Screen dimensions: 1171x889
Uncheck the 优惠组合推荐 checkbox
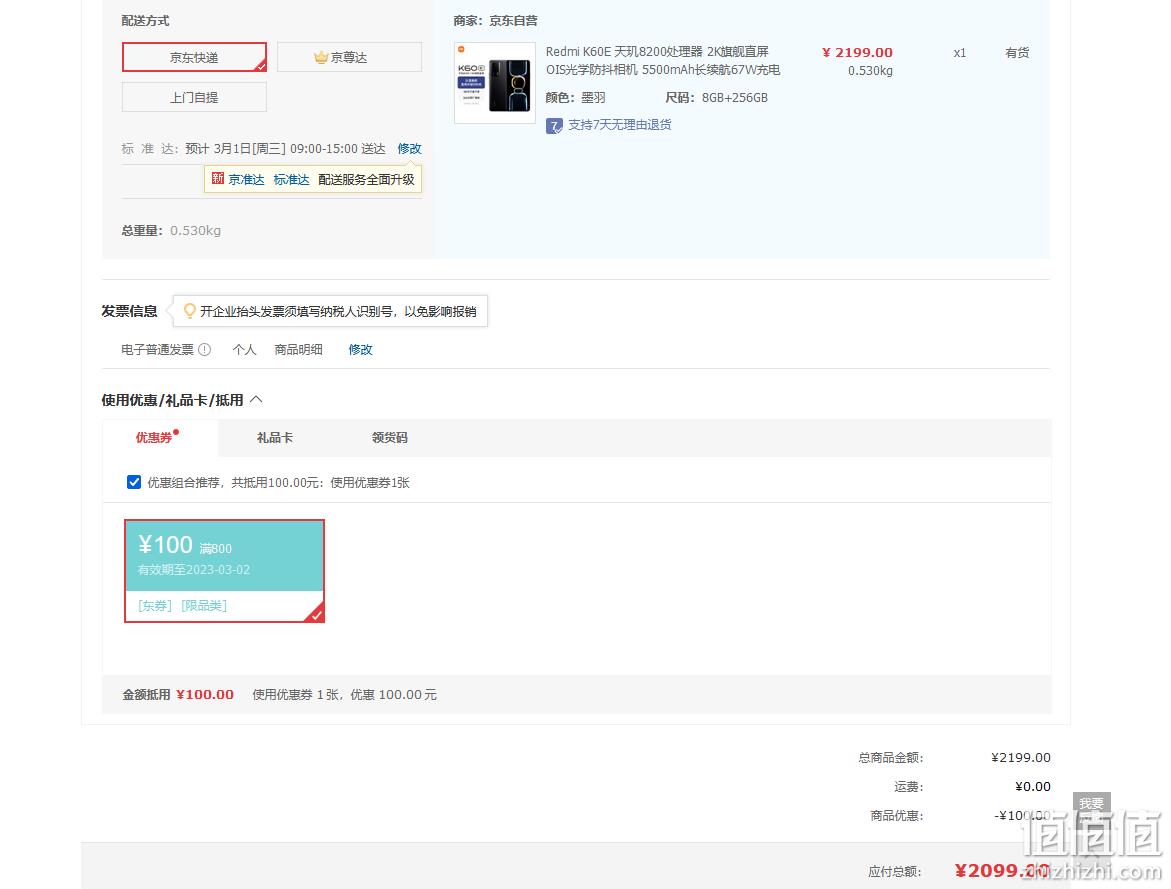click(134, 483)
